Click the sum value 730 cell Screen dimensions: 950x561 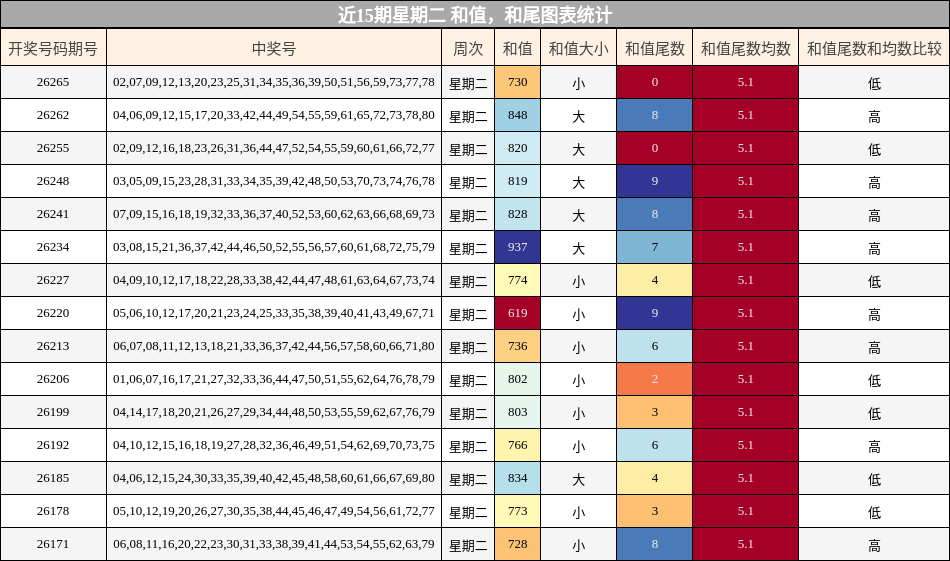(517, 82)
